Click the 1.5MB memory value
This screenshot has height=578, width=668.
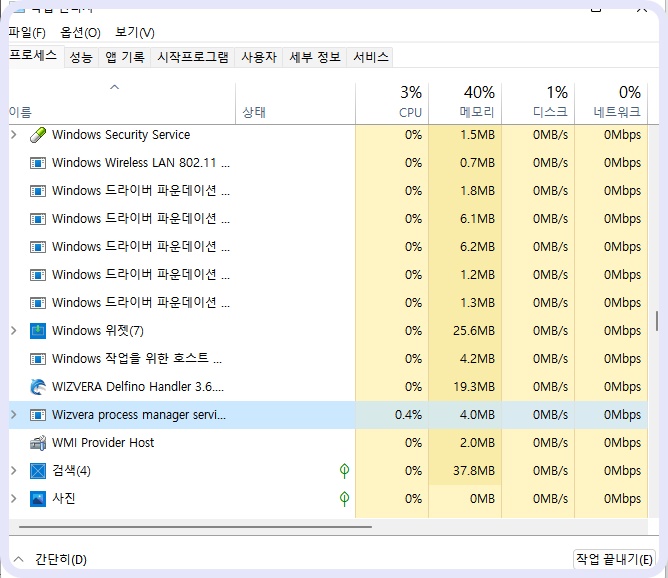(477, 135)
